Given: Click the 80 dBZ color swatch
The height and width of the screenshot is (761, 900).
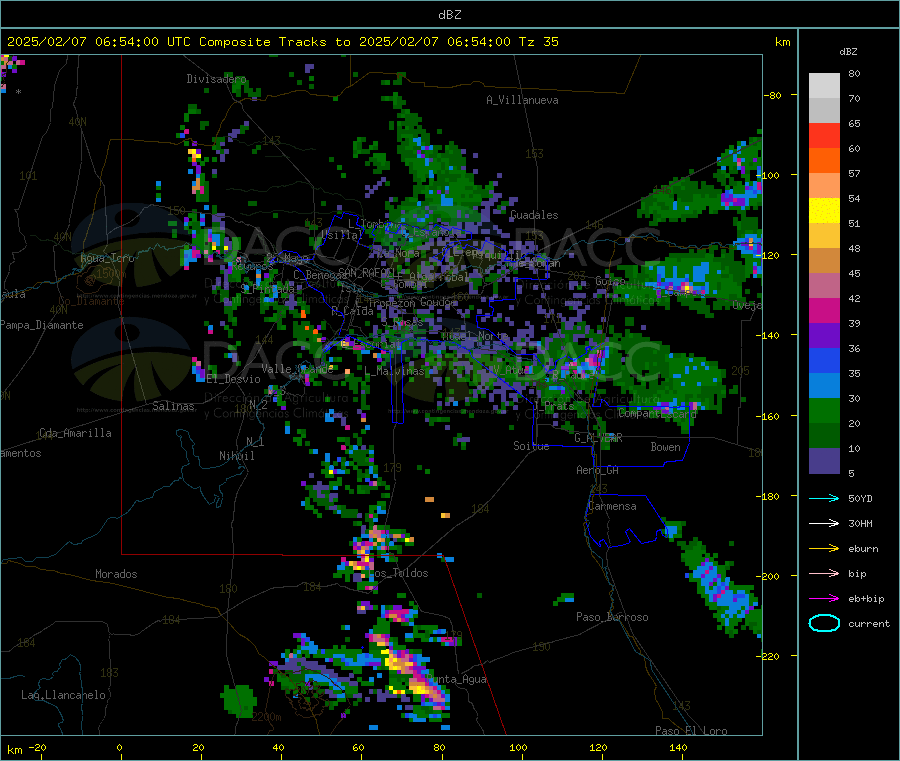Looking at the screenshot, I should point(824,86).
